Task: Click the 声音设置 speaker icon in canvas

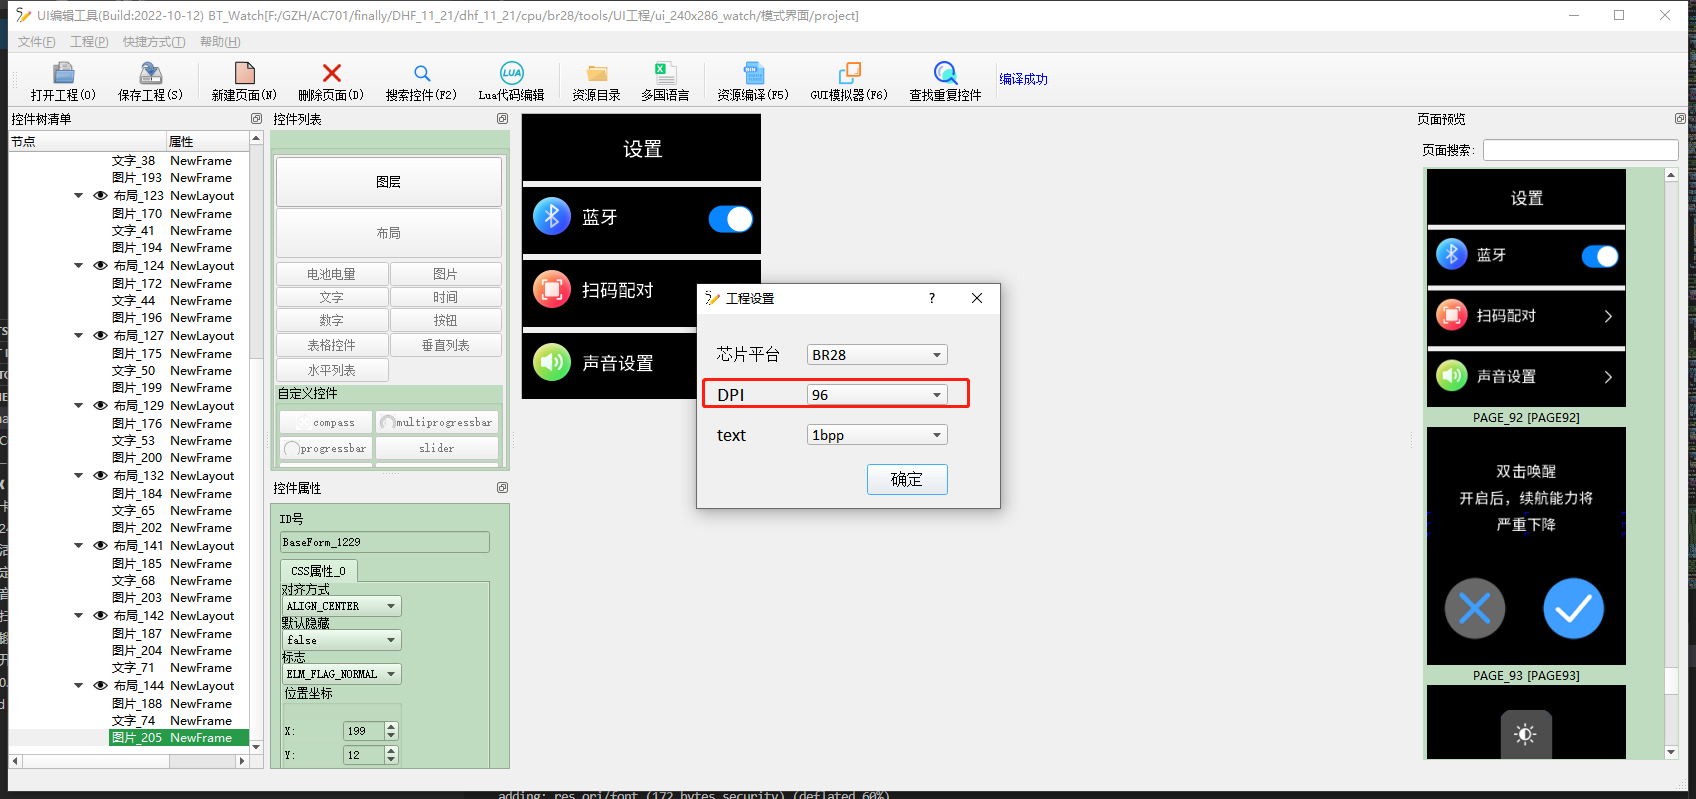Action: pyautogui.click(x=552, y=362)
